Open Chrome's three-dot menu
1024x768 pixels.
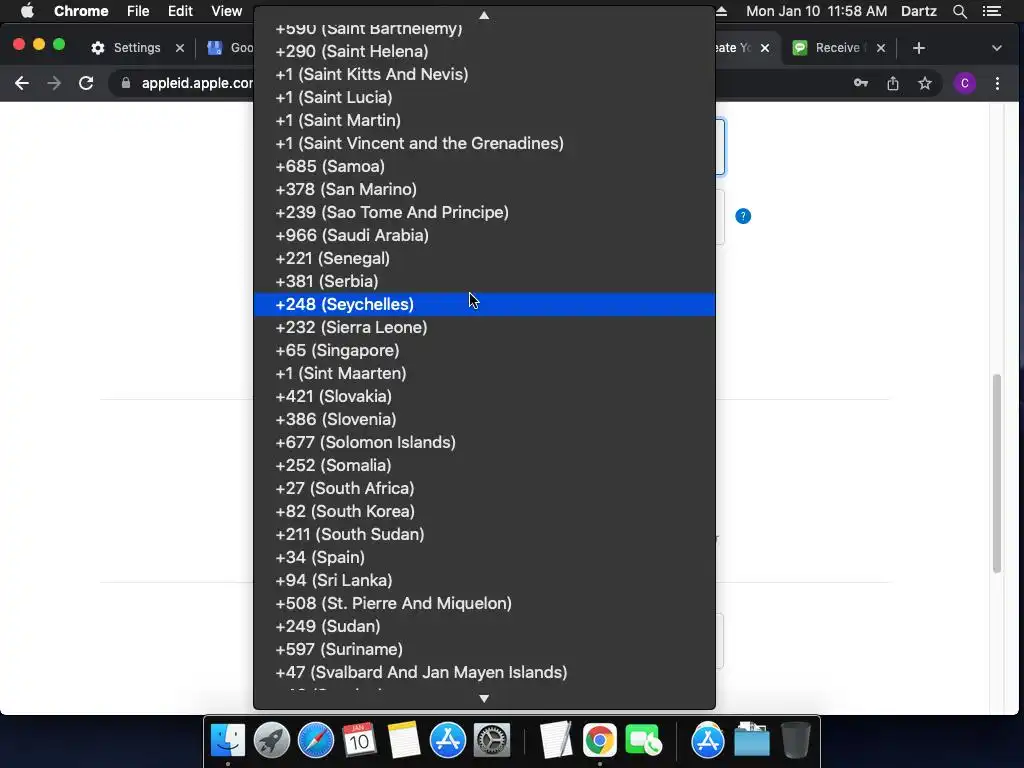pyautogui.click(x=997, y=83)
